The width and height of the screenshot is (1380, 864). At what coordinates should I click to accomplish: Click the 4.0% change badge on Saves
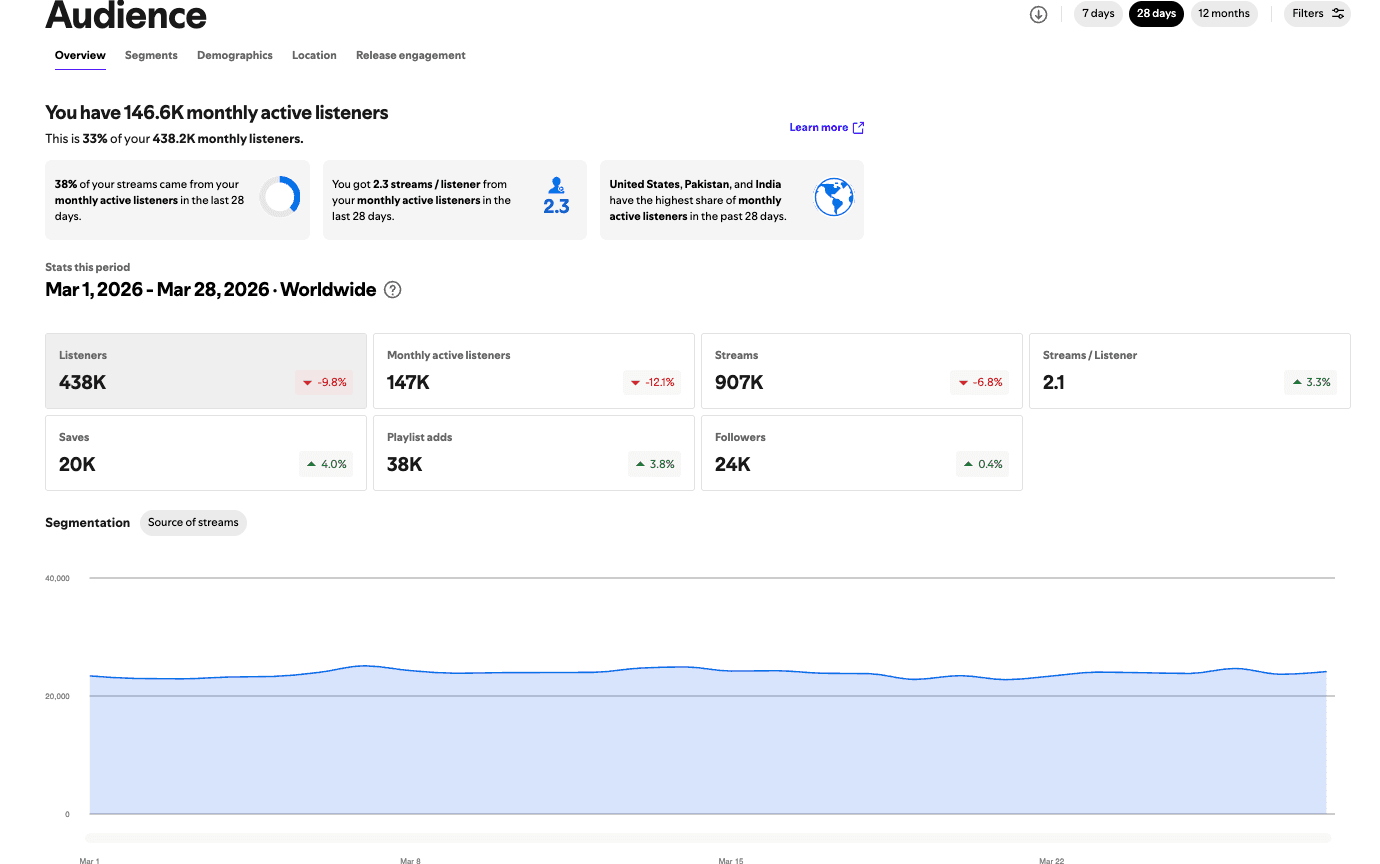pyautogui.click(x=326, y=464)
